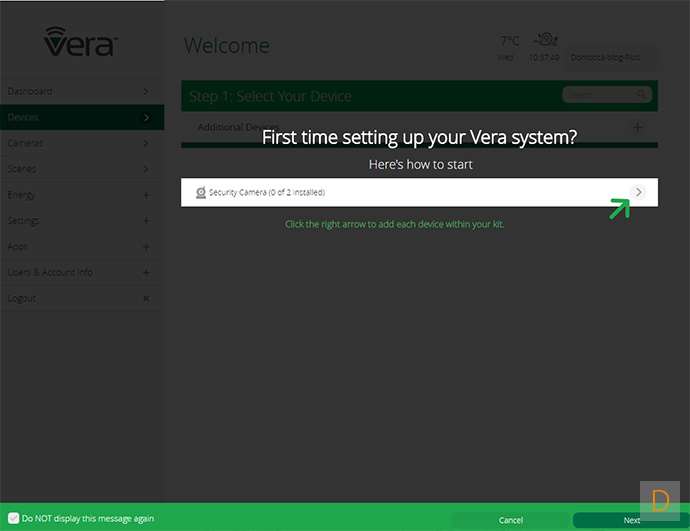690x531 pixels.
Task: Toggle 'Do NOT display this message again' checkbox
Action: [13, 518]
